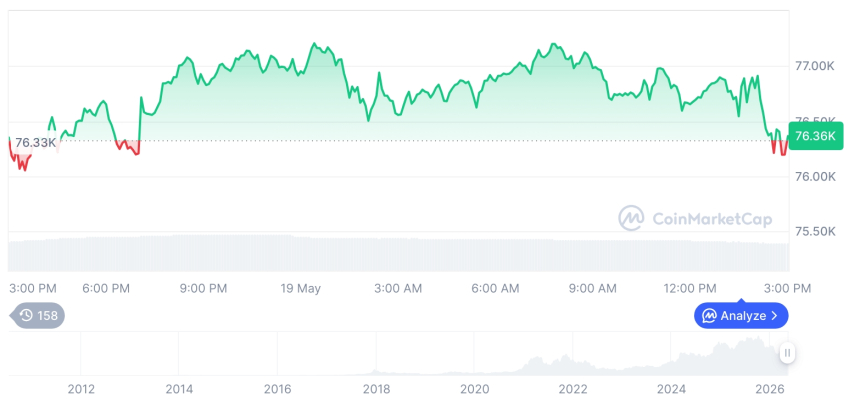Screen dimensions: 860x401
Task: Select the 2014 mark on the timeline
Action: tap(179, 389)
